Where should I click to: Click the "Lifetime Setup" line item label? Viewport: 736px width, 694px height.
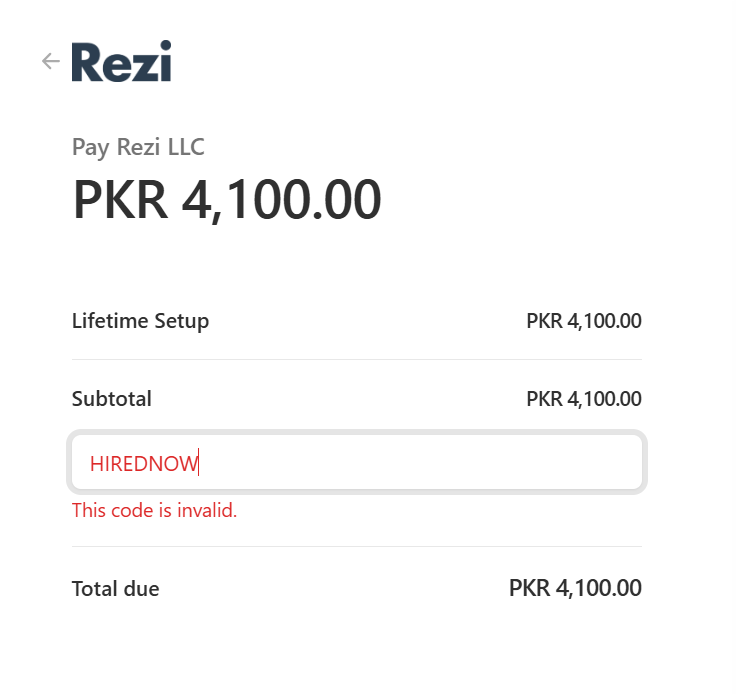(140, 321)
